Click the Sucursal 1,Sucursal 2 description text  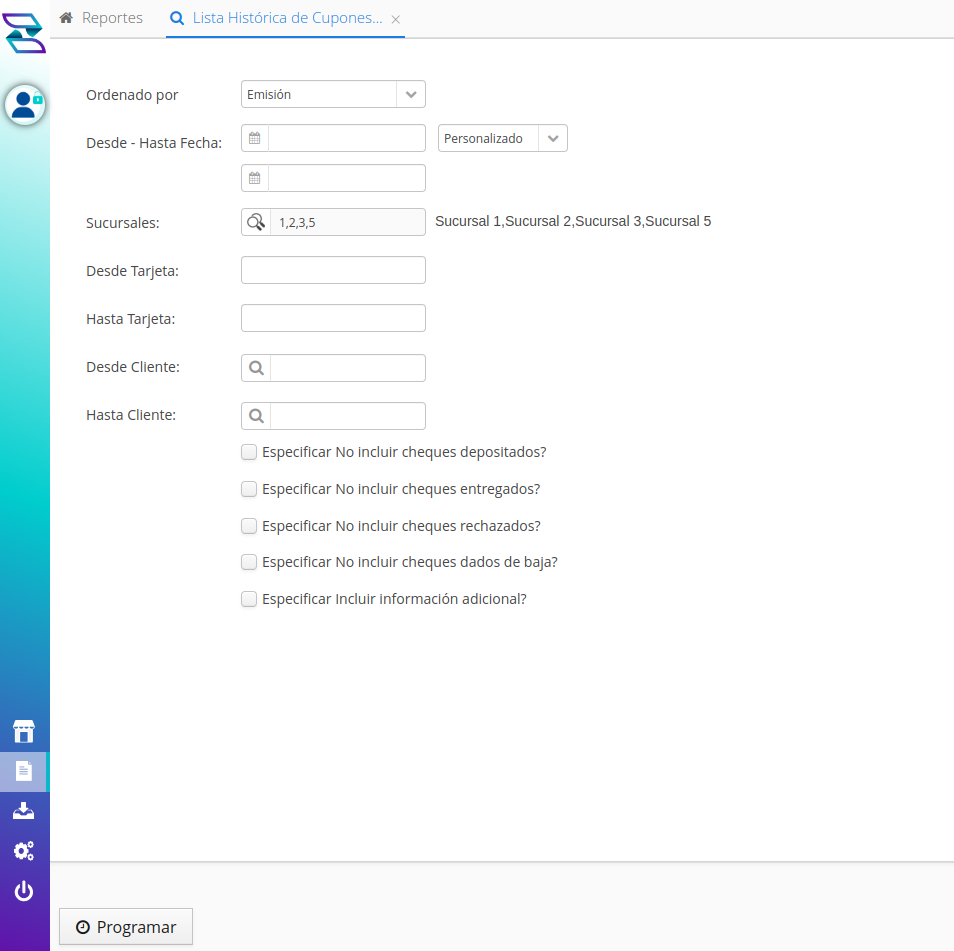(573, 221)
